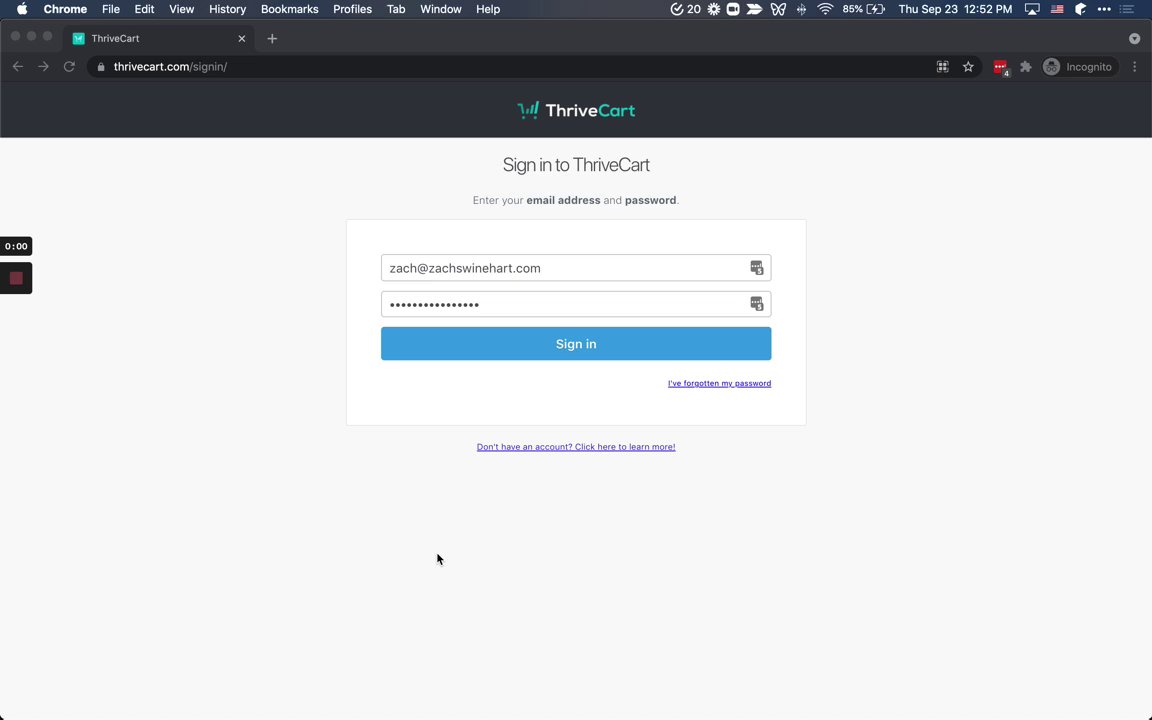
Task: Click password manager icon in email field
Action: click(756, 268)
